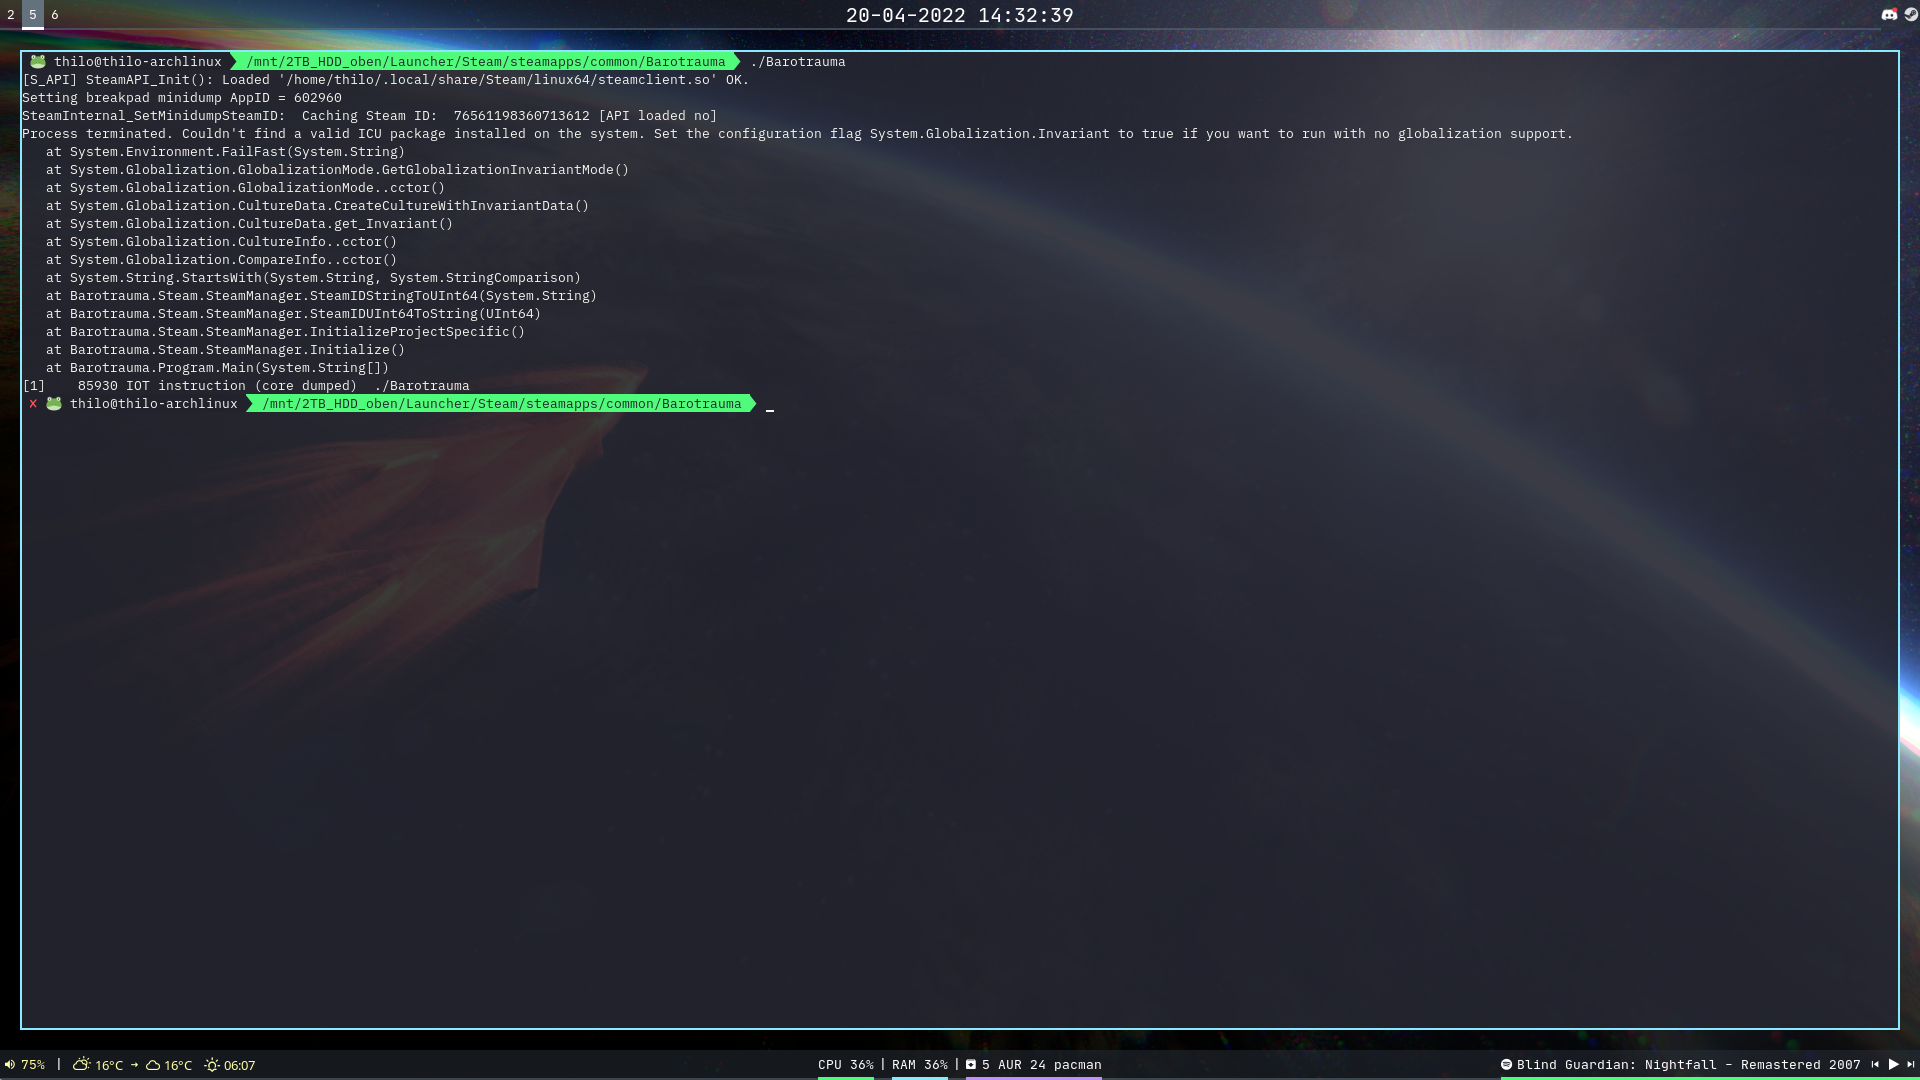Click the sunrise icon next to 06:07
Image resolution: width=1920 pixels, height=1080 pixels.
click(x=211, y=1065)
